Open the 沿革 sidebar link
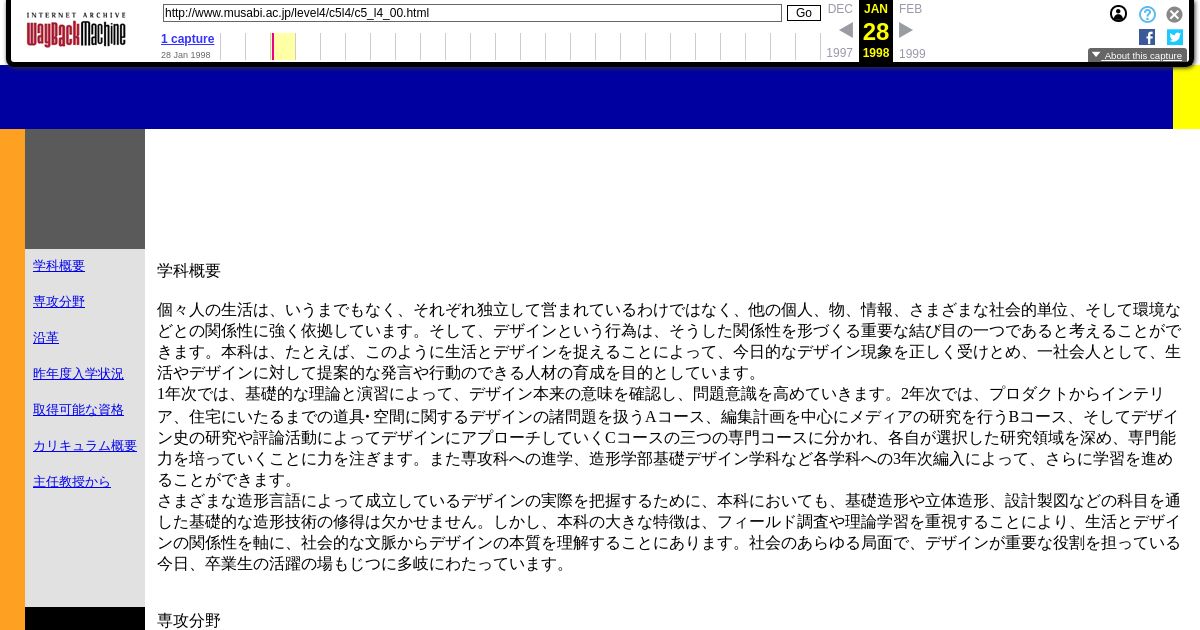The image size is (1200, 630). pyautogui.click(x=46, y=338)
